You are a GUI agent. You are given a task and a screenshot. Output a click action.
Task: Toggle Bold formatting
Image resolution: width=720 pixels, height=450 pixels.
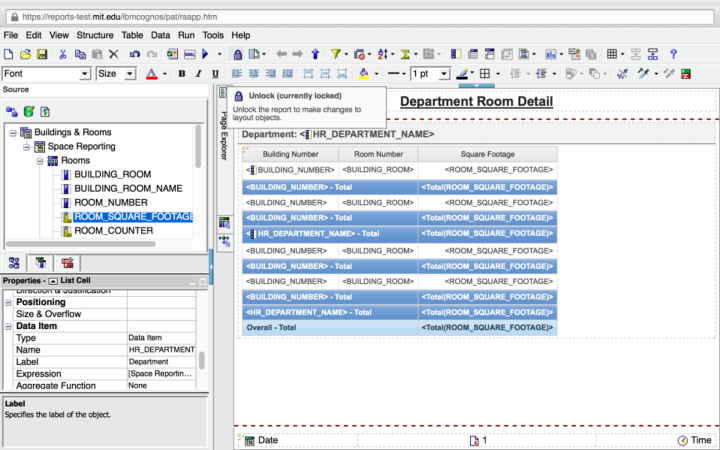[182, 74]
